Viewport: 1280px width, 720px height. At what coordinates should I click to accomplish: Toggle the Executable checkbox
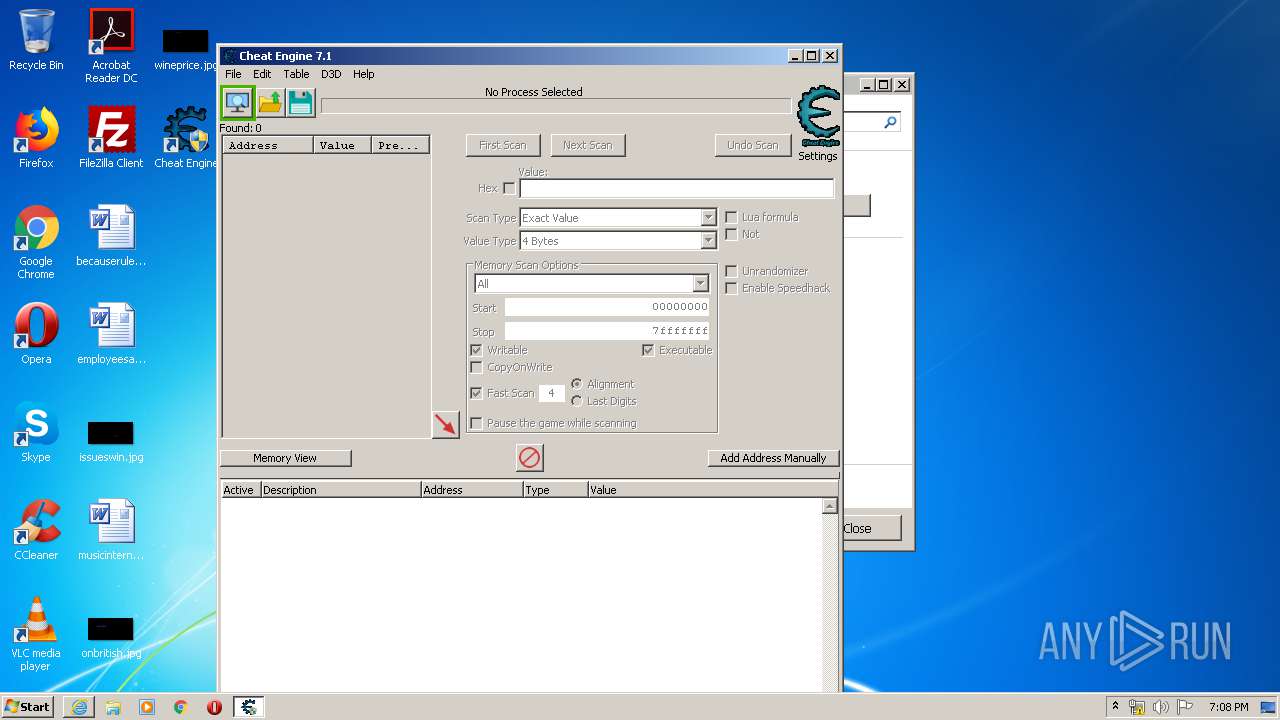(x=648, y=350)
